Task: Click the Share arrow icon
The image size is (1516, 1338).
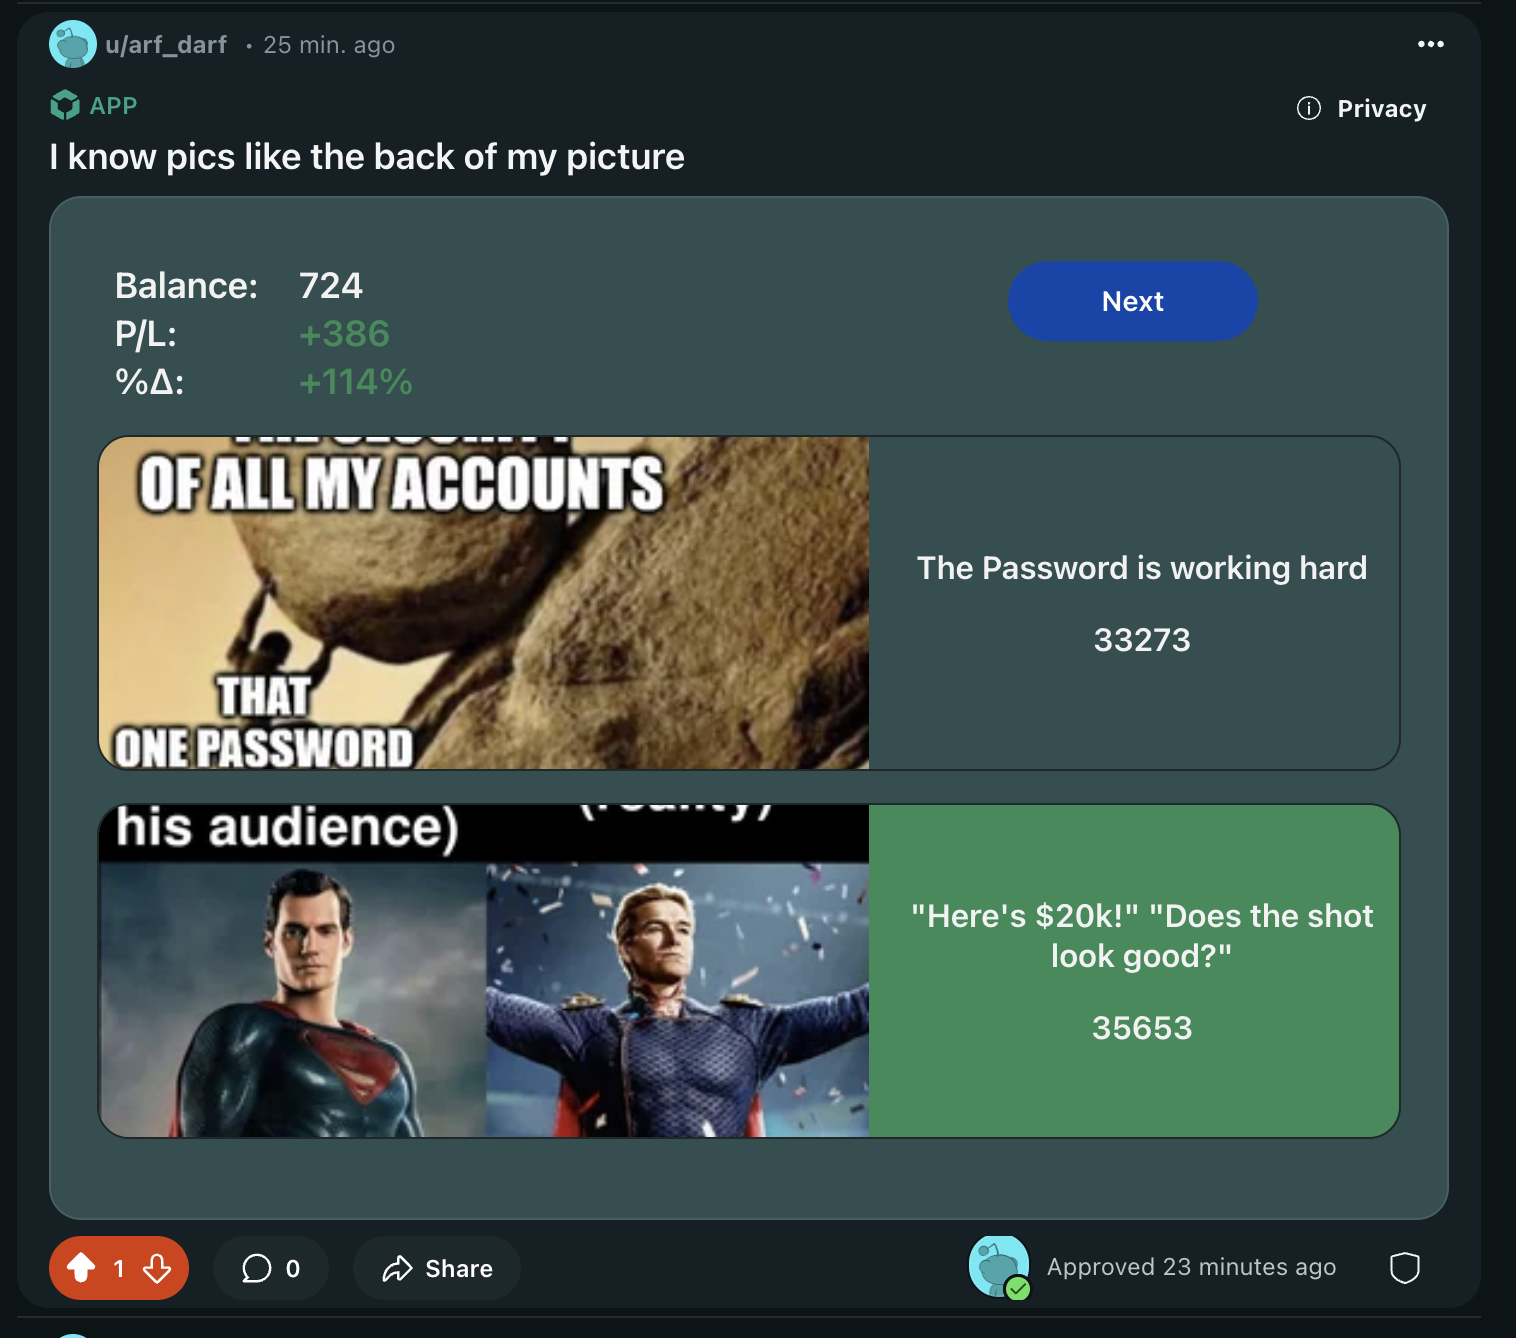Action: (397, 1269)
